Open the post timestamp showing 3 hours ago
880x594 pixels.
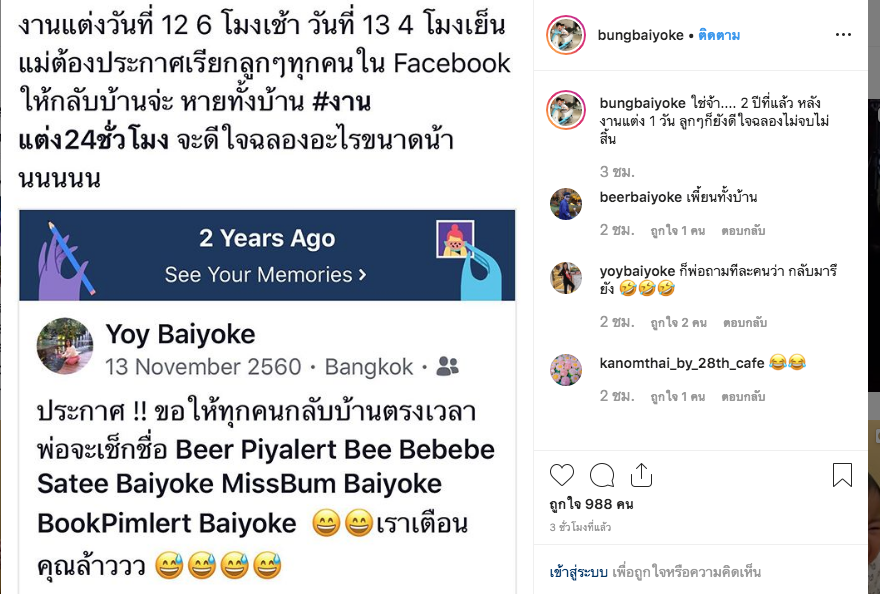(580, 527)
